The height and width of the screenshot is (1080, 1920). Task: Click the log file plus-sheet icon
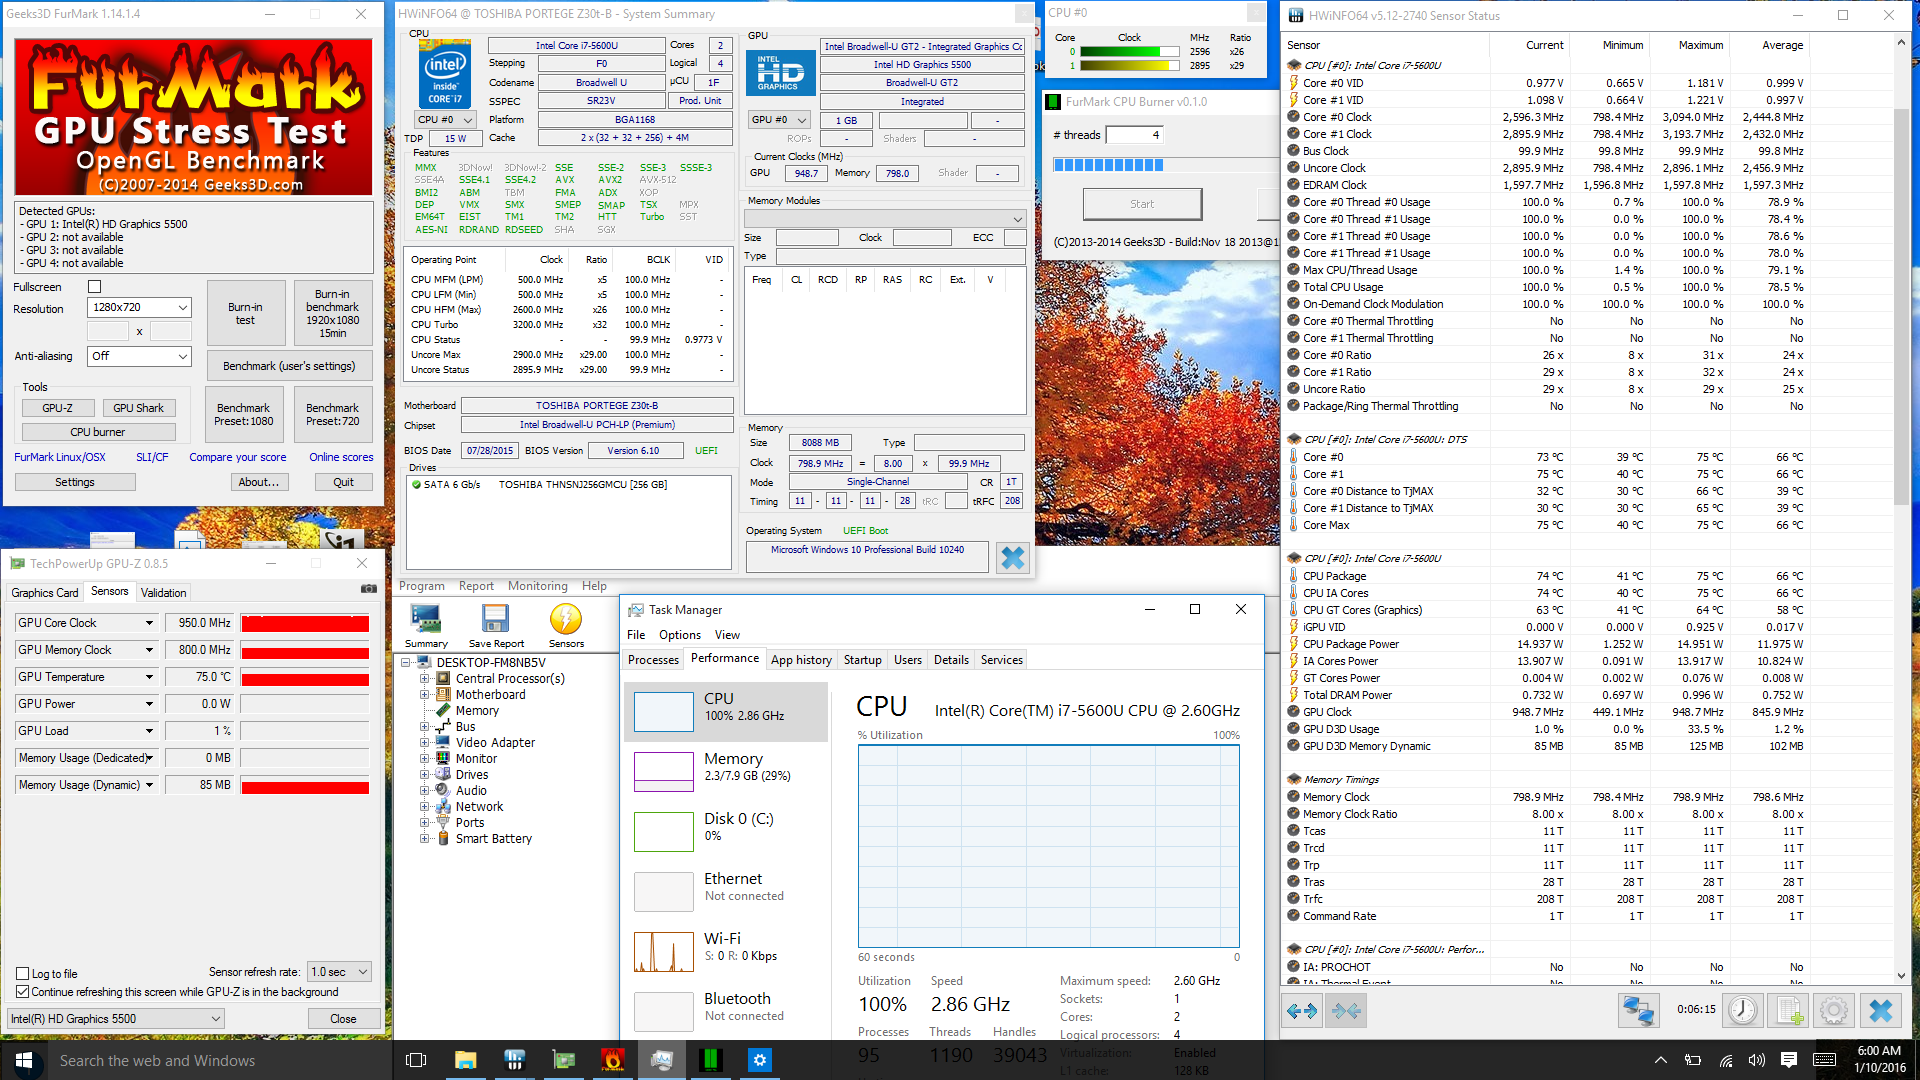(x=1789, y=1010)
